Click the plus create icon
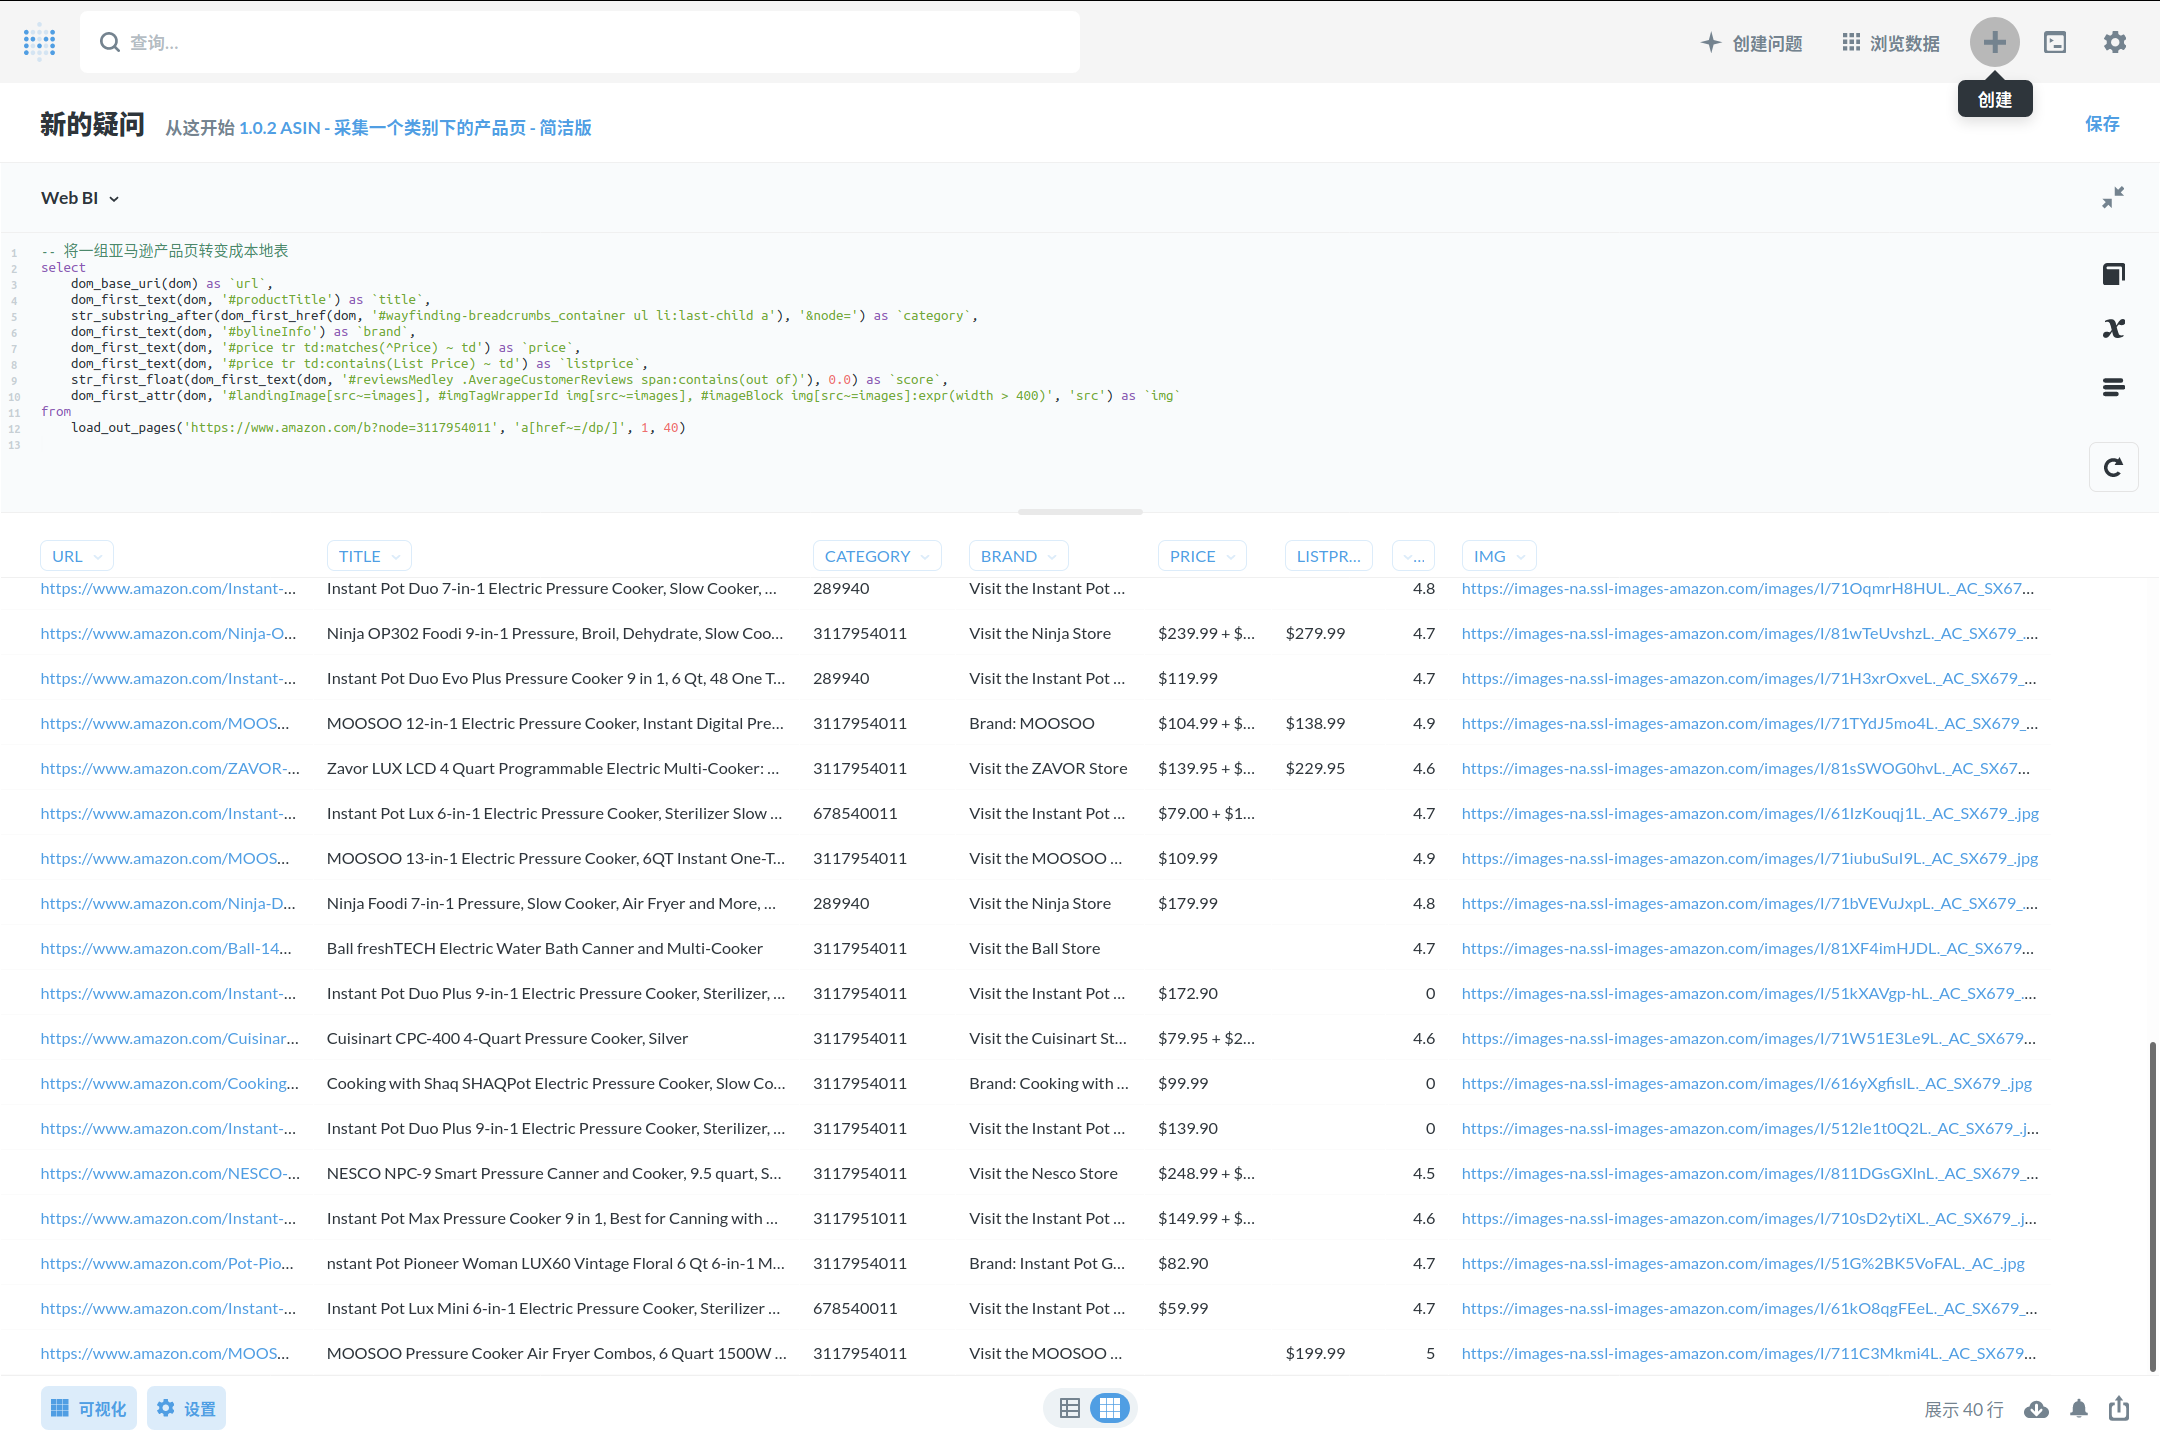This screenshot has height=1440, width=2160. (x=1994, y=42)
